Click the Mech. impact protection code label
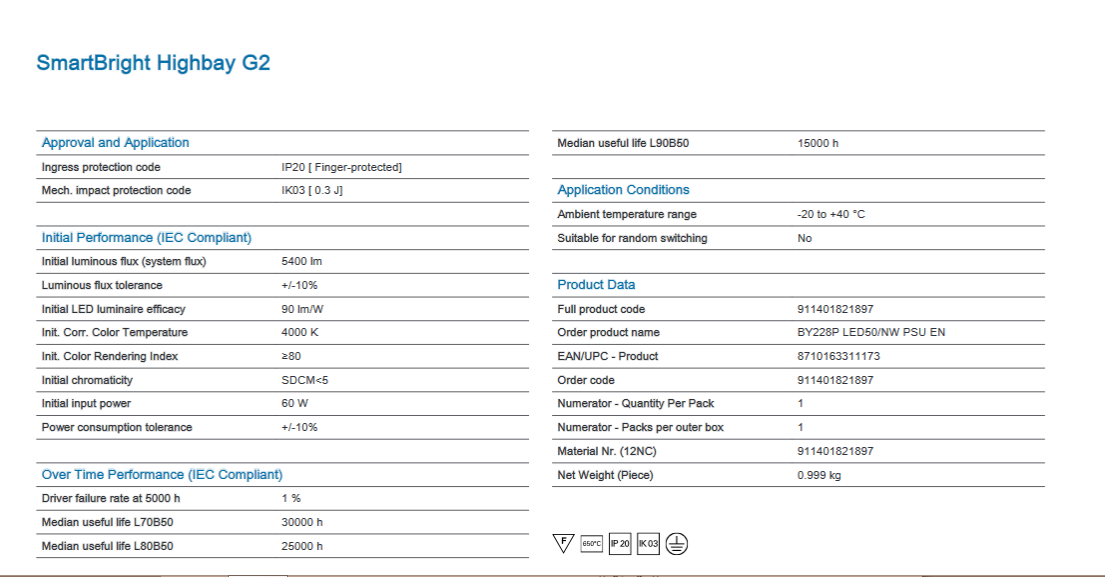Image resolution: width=1105 pixels, height=577 pixels. click(x=116, y=190)
